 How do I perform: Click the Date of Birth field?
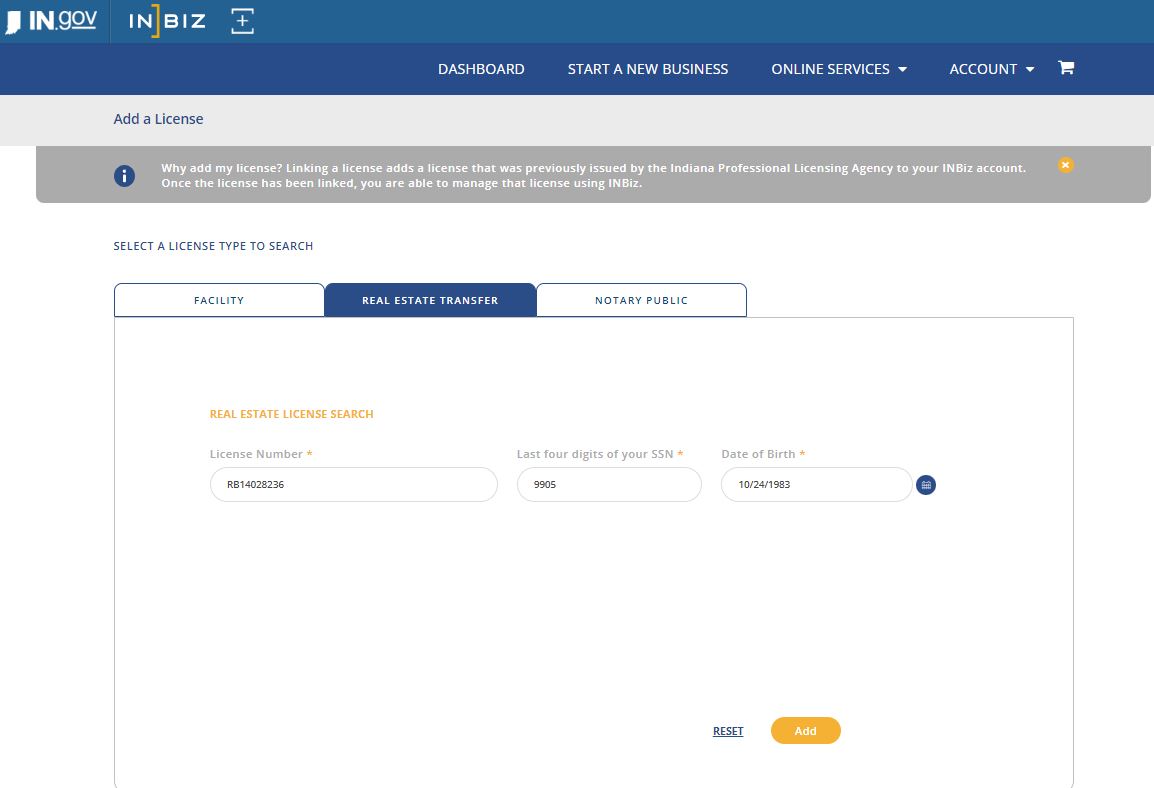click(x=815, y=485)
